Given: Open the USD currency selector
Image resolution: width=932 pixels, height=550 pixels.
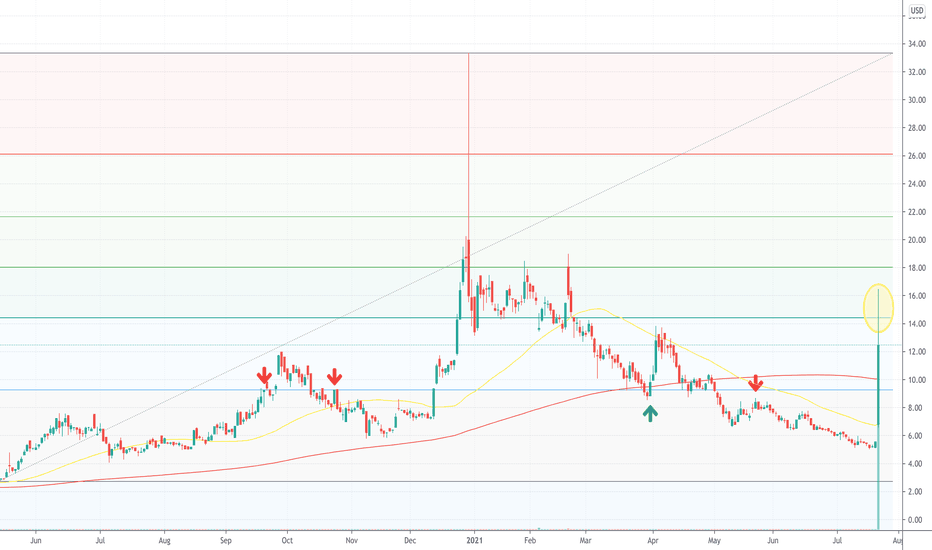Looking at the screenshot, I should [917, 10].
